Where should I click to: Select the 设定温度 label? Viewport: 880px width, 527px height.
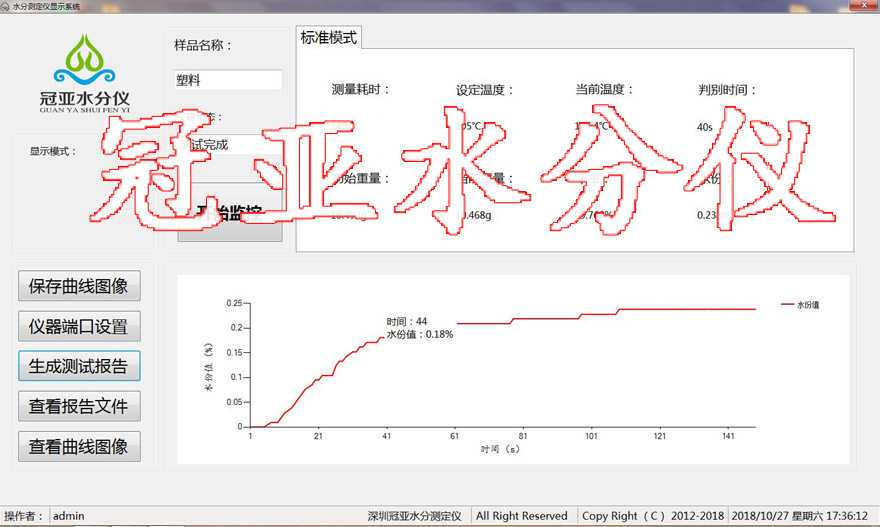tap(484, 90)
